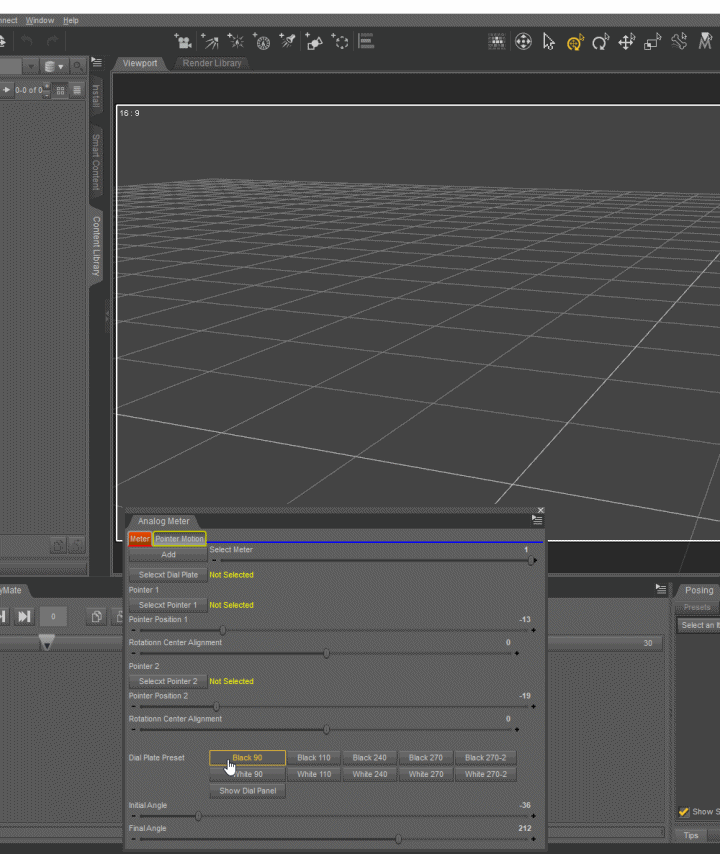The height and width of the screenshot is (854, 720).
Task: Select the Rotate tool
Action: 601,42
